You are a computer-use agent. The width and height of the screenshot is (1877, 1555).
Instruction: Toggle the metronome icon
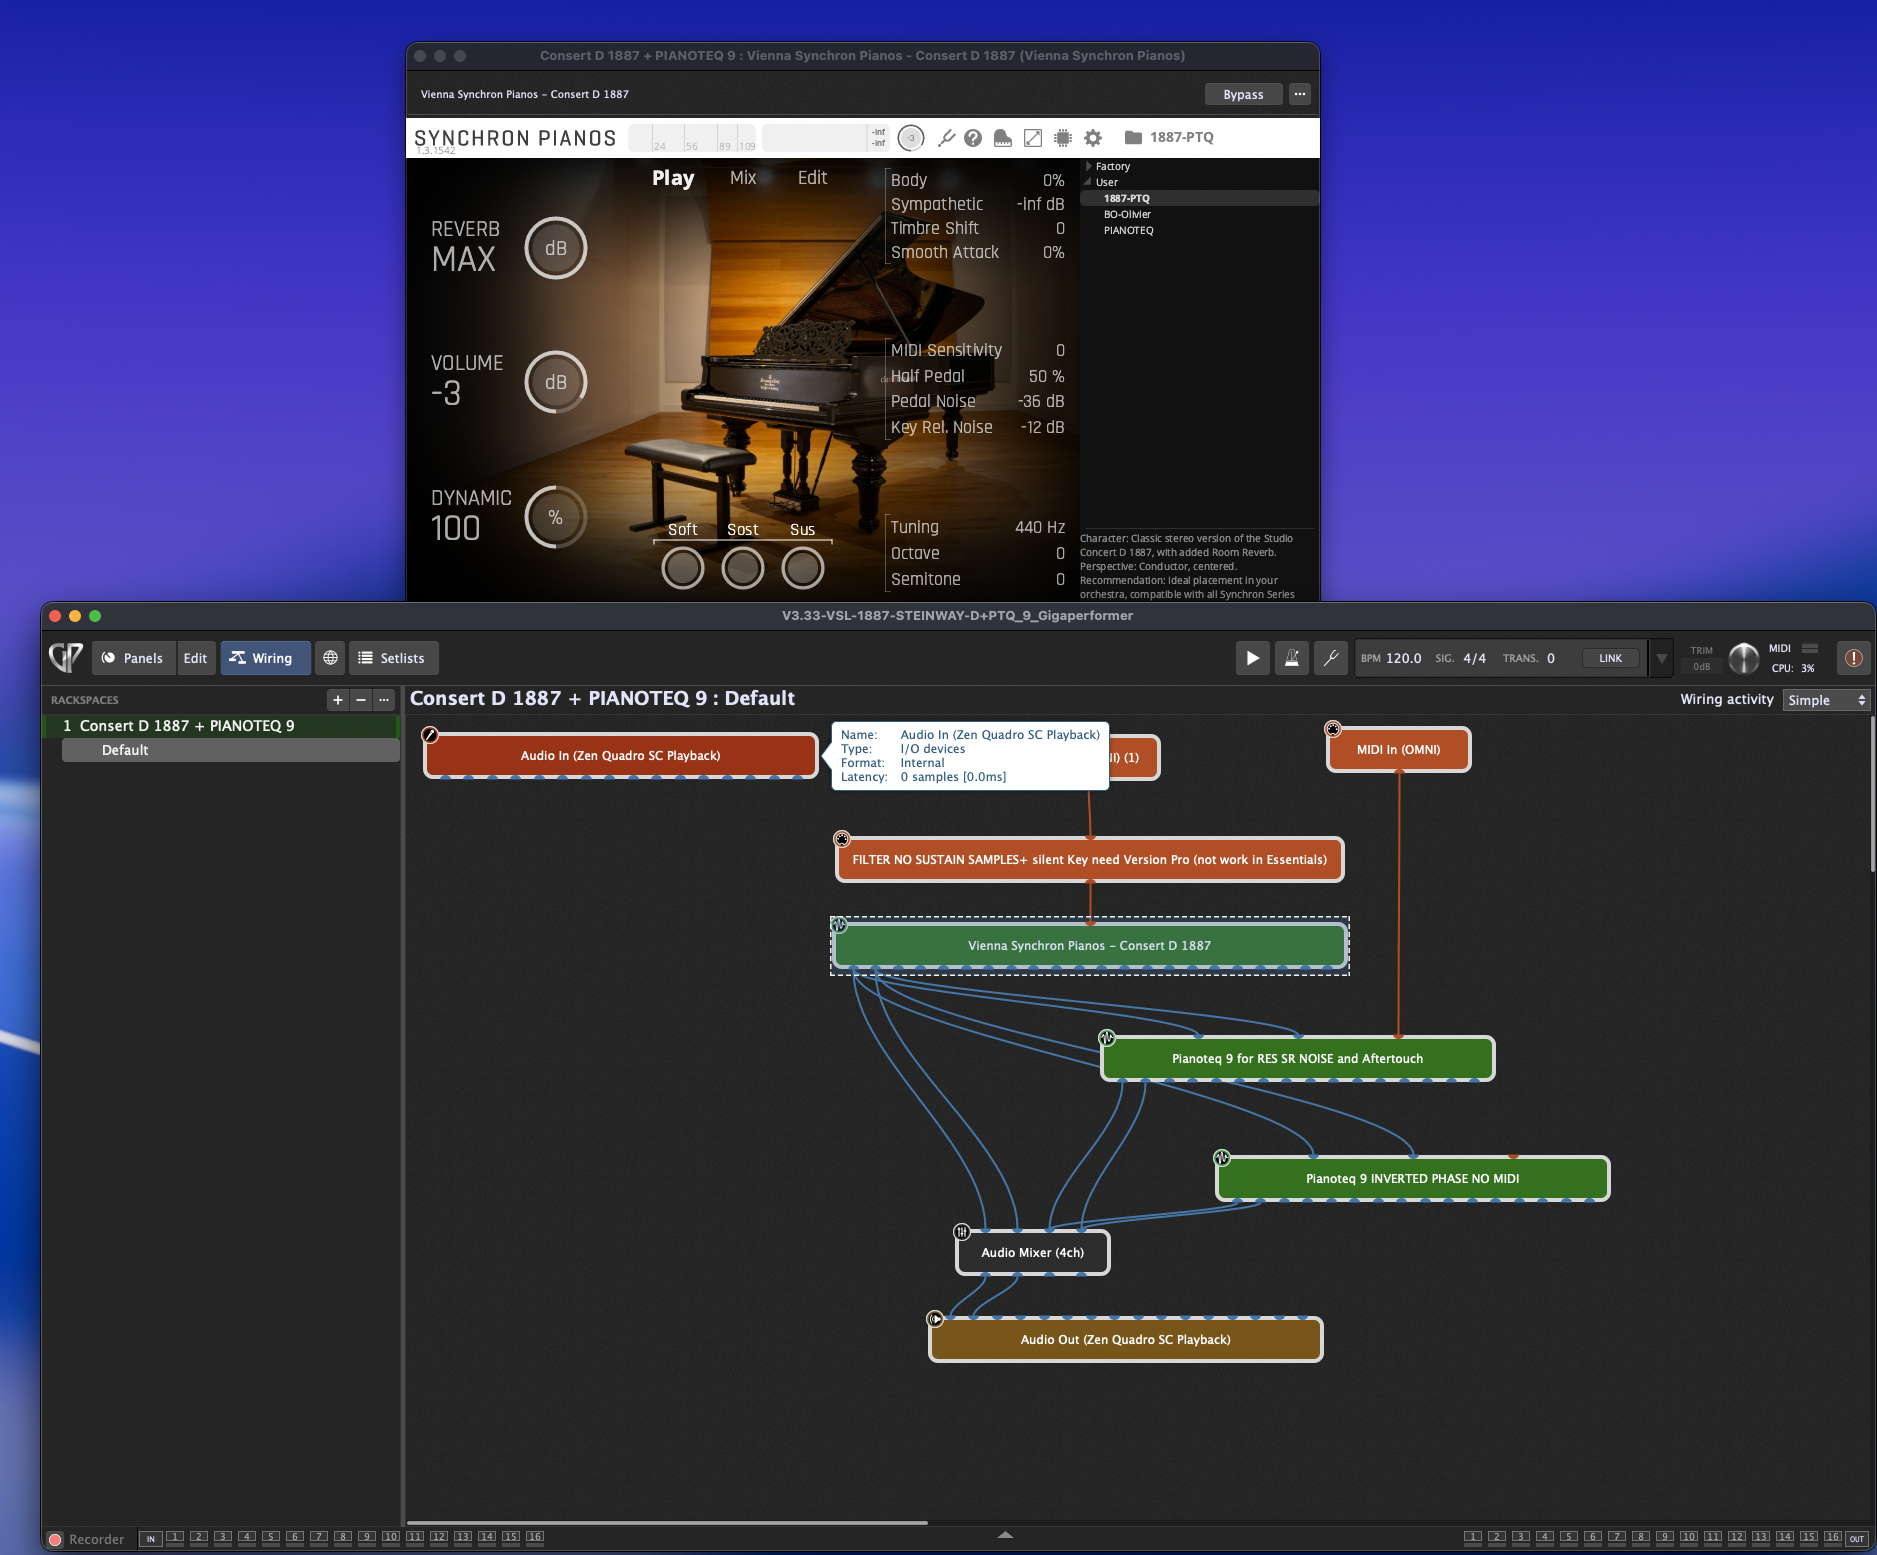(x=1292, y=658)
